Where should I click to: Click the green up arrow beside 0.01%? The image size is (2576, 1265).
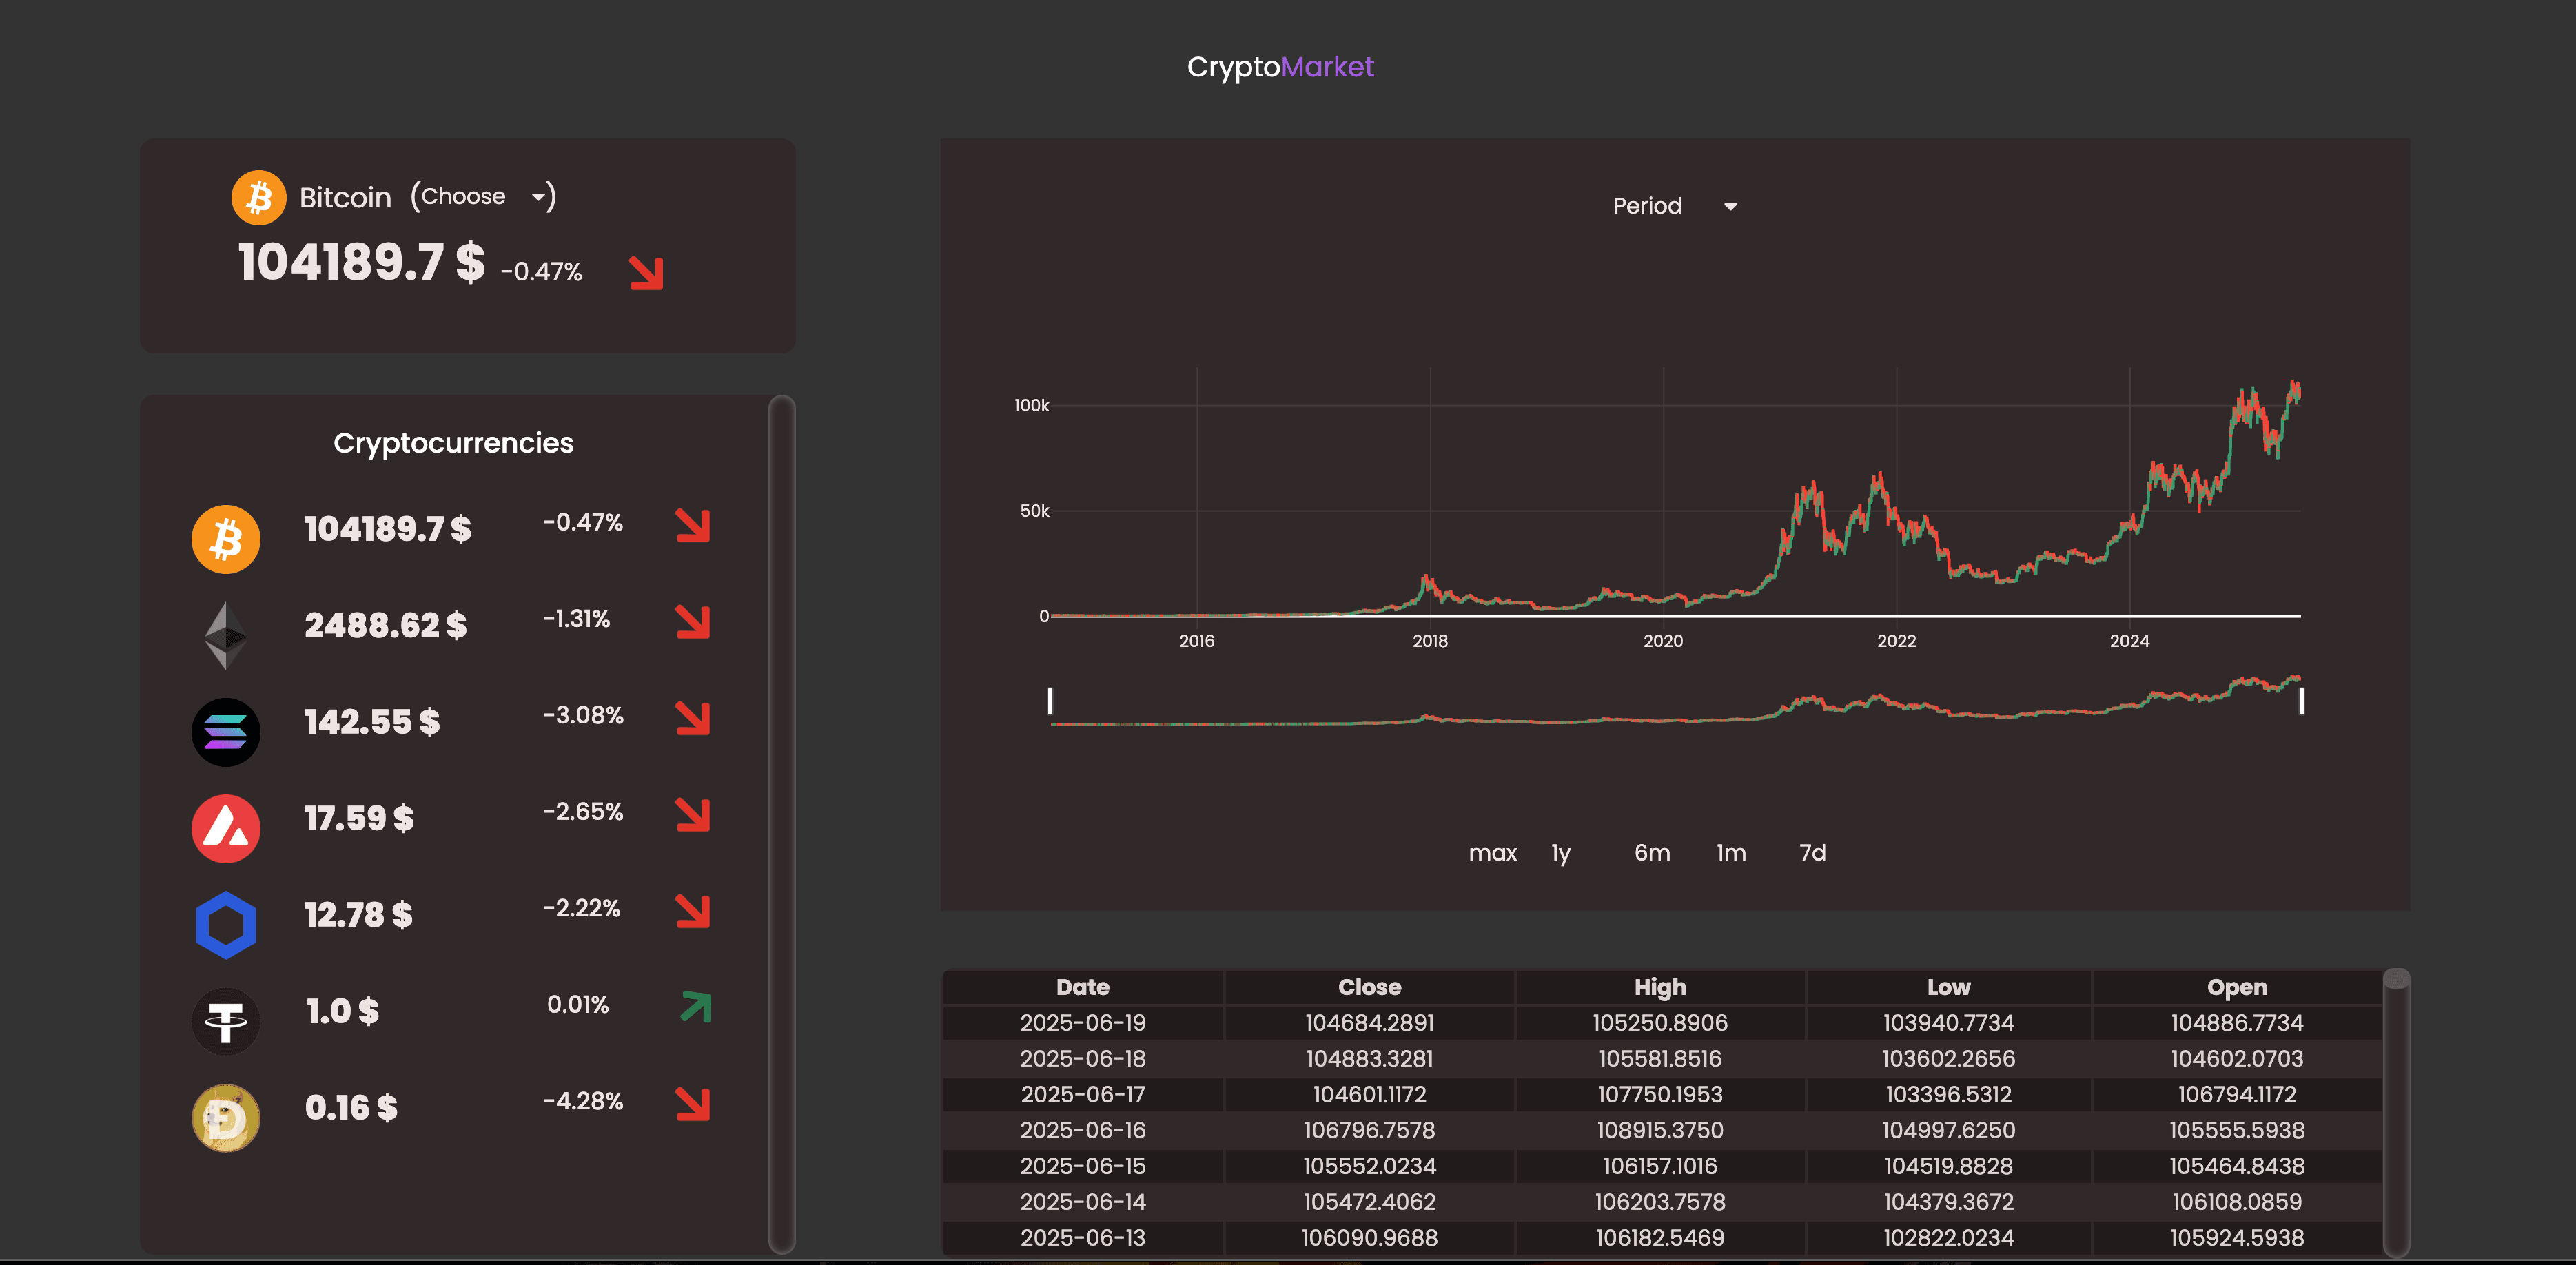click(x=695, y=1006)
